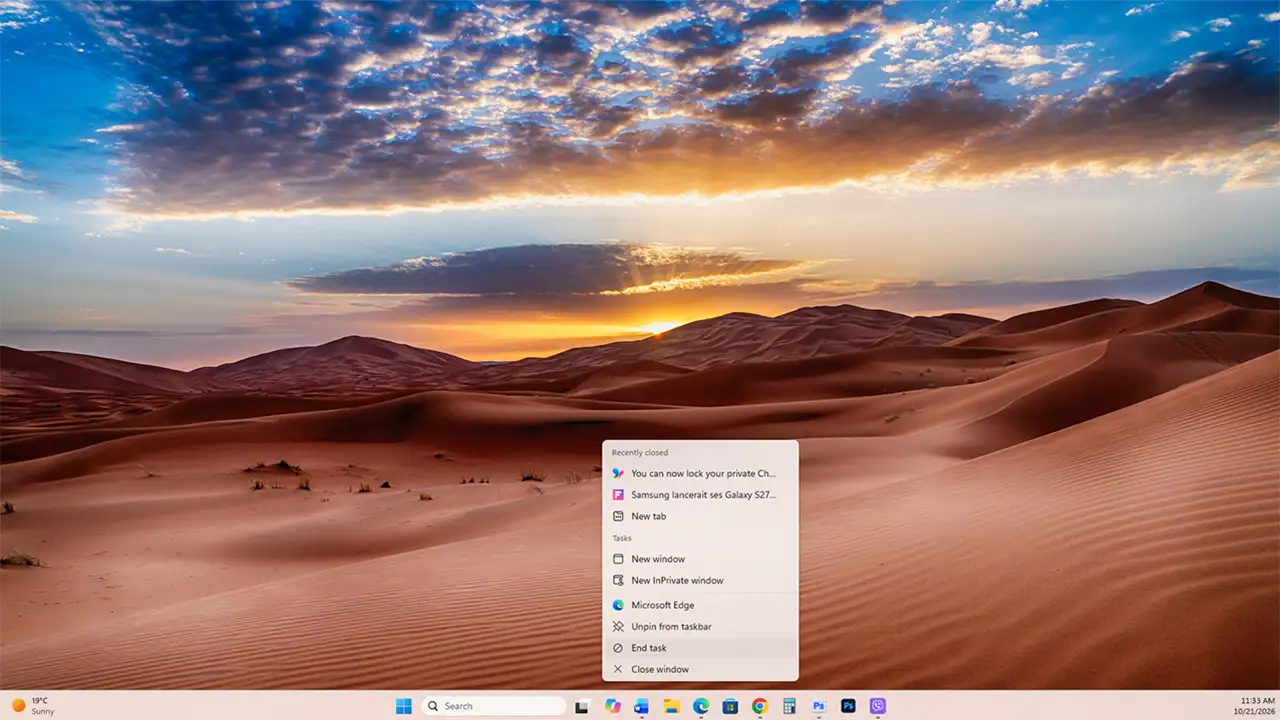Viewport: 1280px width, 720px height.
Task: Click the taskbar Search box
Action: tap(494, 706)
